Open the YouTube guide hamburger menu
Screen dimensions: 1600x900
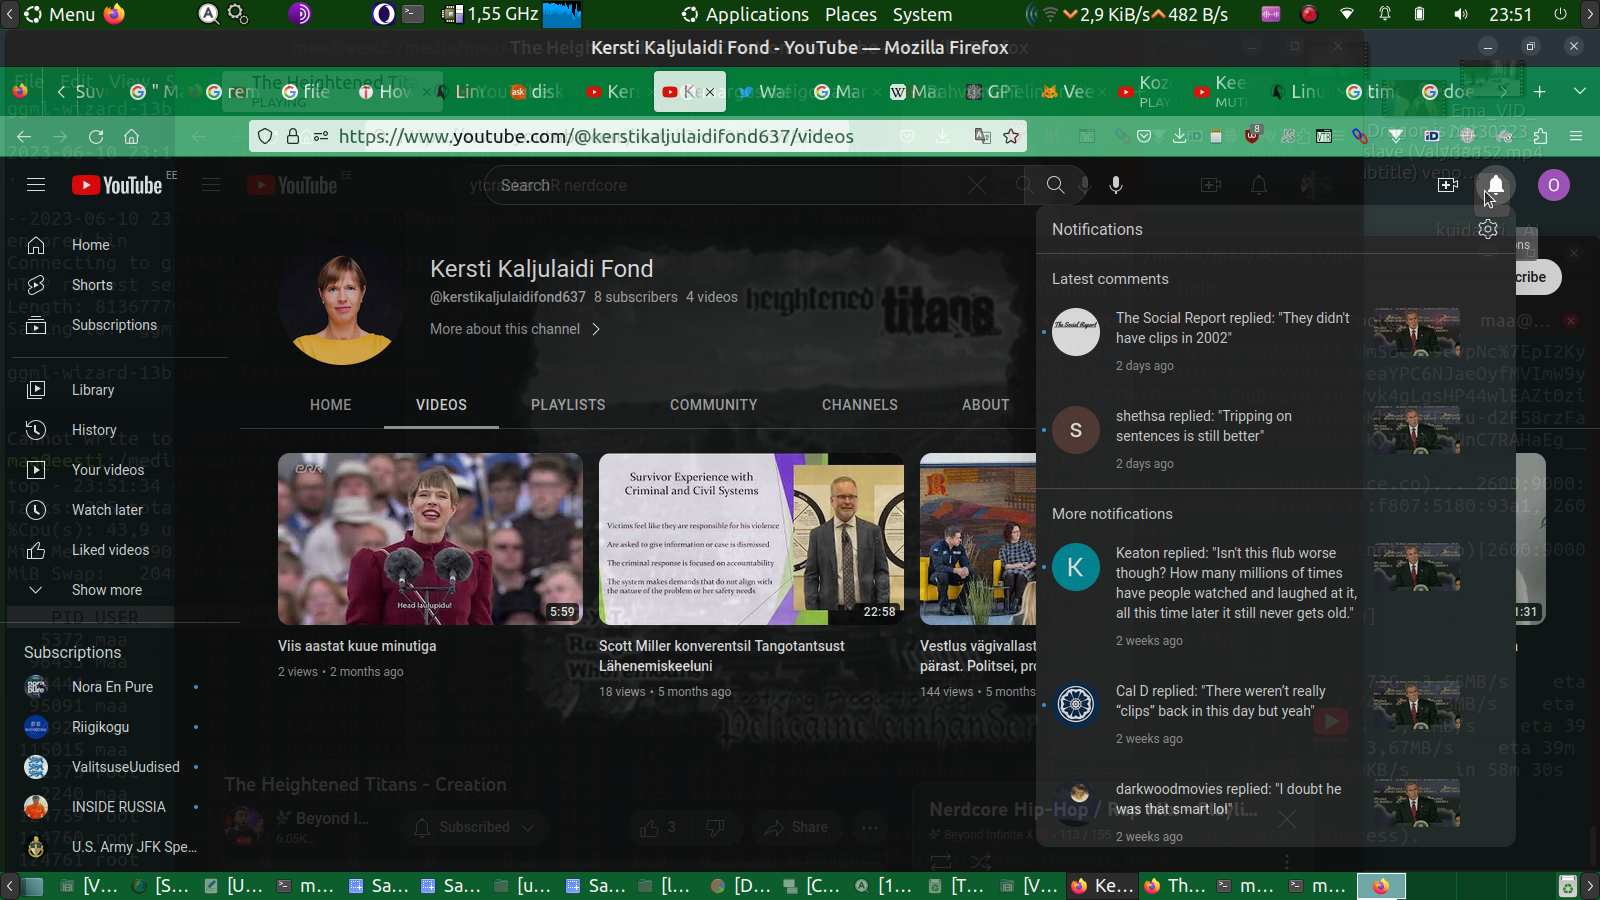tap(36, 185)
